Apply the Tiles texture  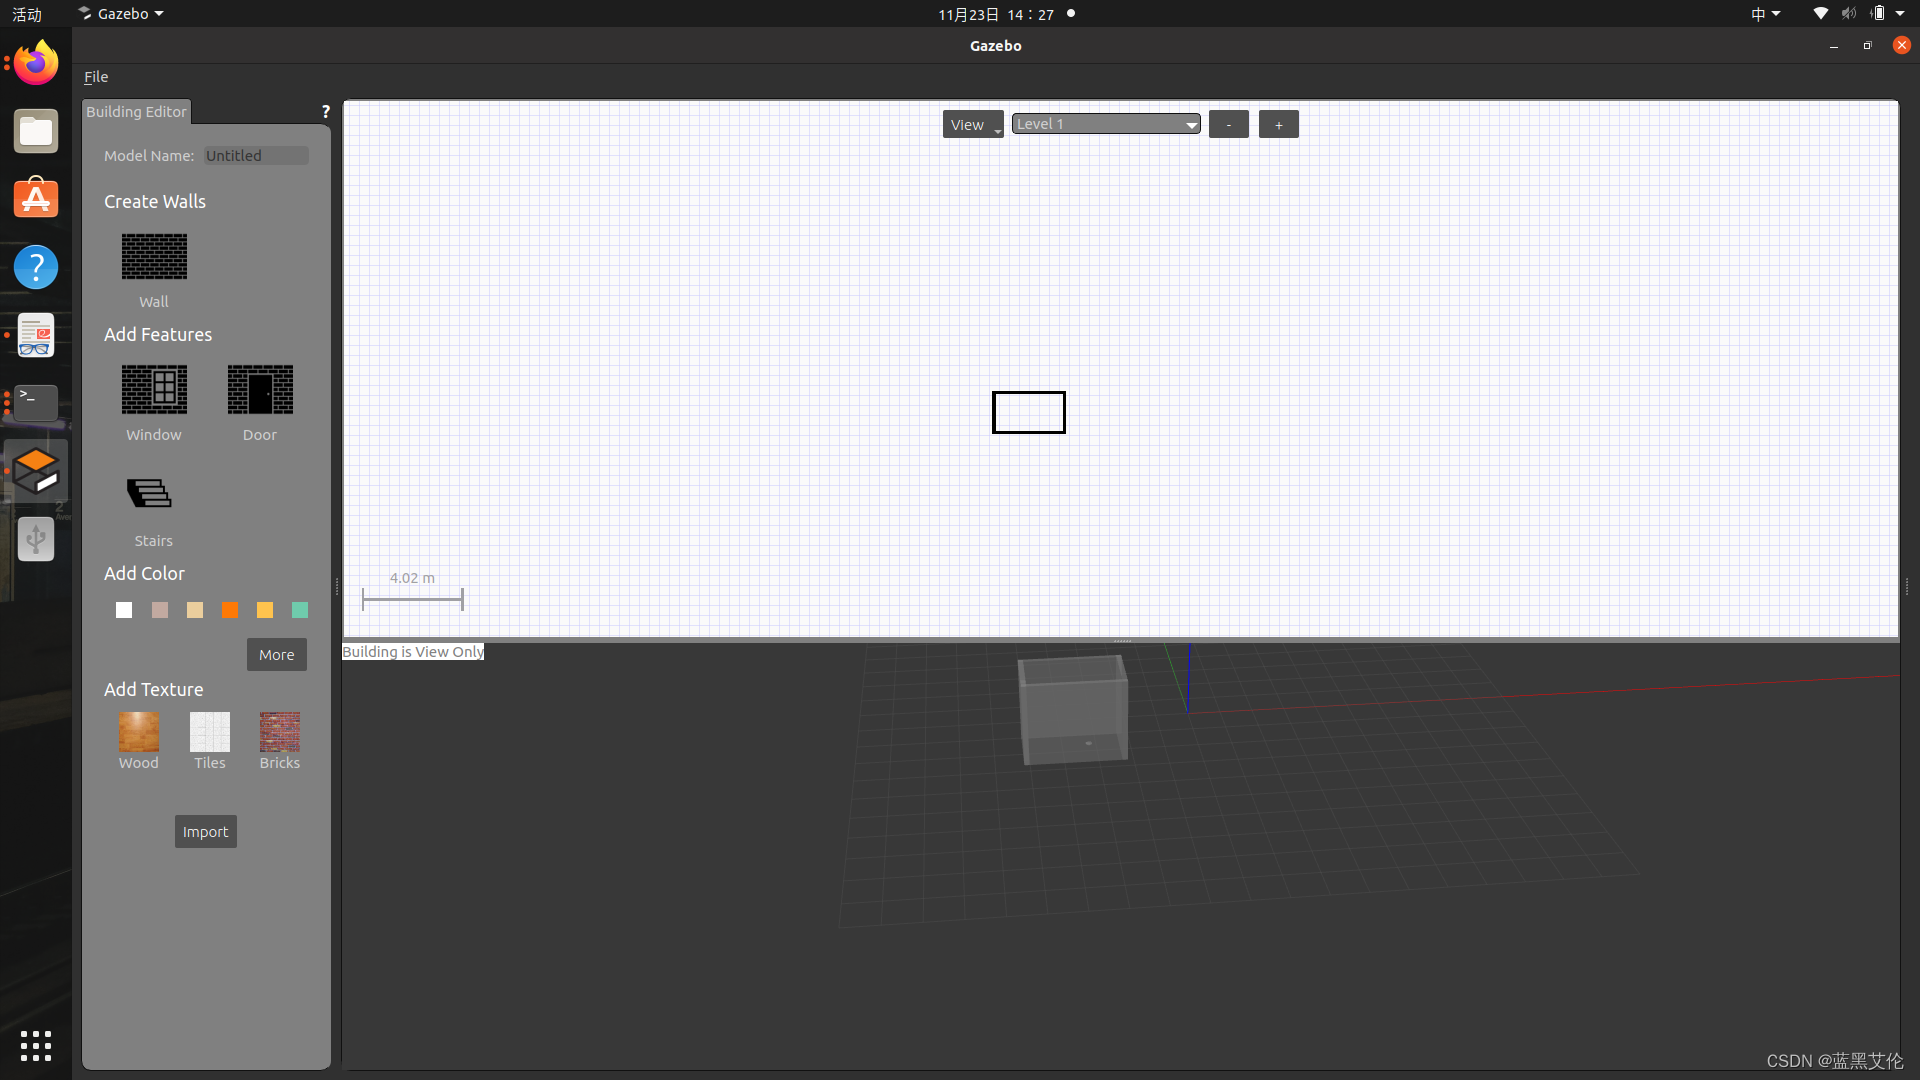click(210, 732)
